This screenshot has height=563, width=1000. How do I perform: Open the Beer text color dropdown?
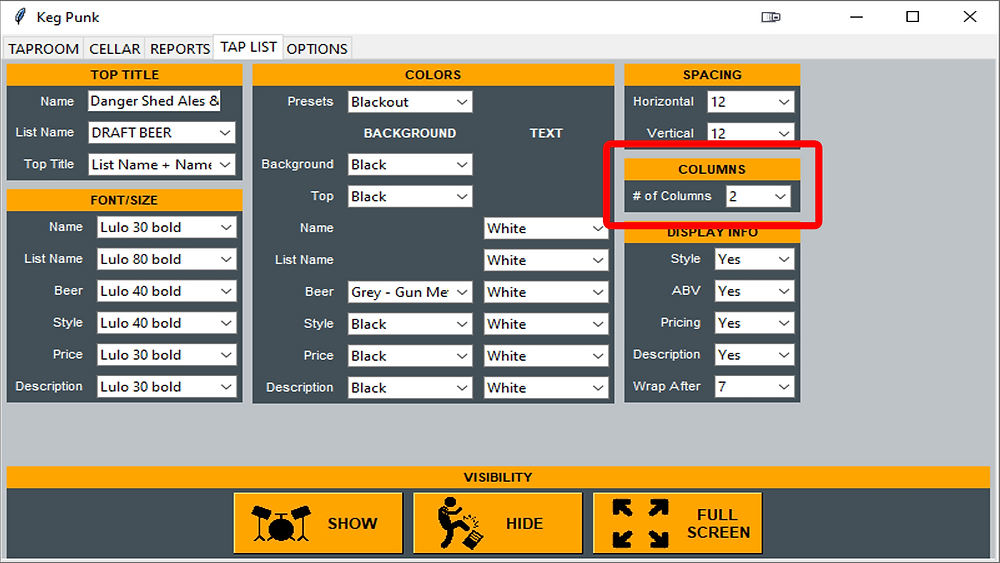click(x=545, y=292)
